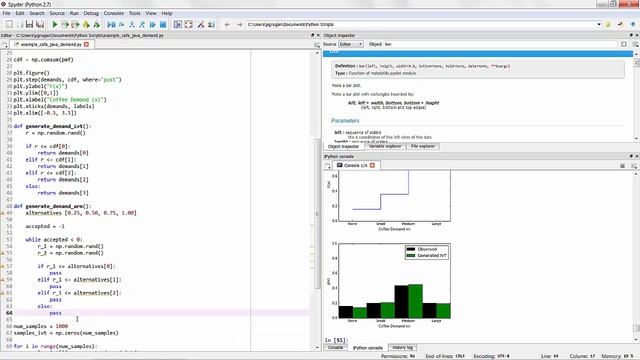The width and height of the screenshot is (640, 360).
Task: Switch to the bottom Console tab
Action: tap(336, 347)
